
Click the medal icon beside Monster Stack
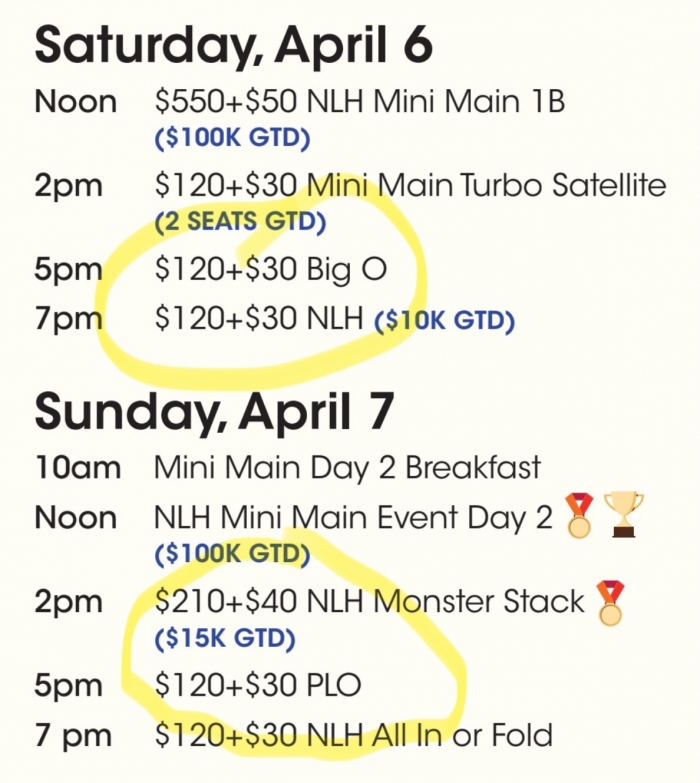tap(611, 603)
